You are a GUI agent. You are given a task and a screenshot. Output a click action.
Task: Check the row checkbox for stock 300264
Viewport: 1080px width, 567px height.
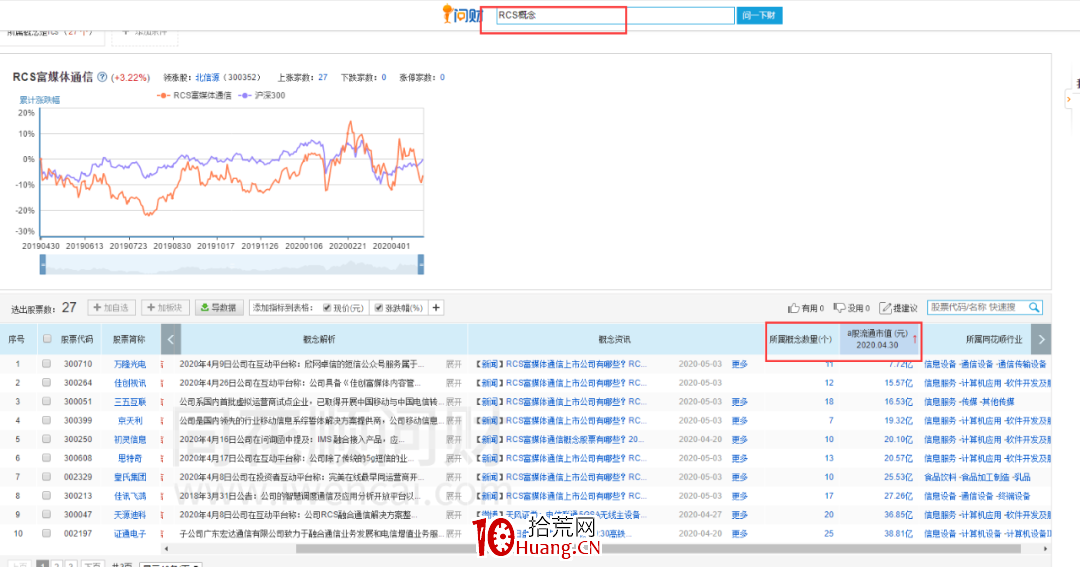[x=46, y=382]
